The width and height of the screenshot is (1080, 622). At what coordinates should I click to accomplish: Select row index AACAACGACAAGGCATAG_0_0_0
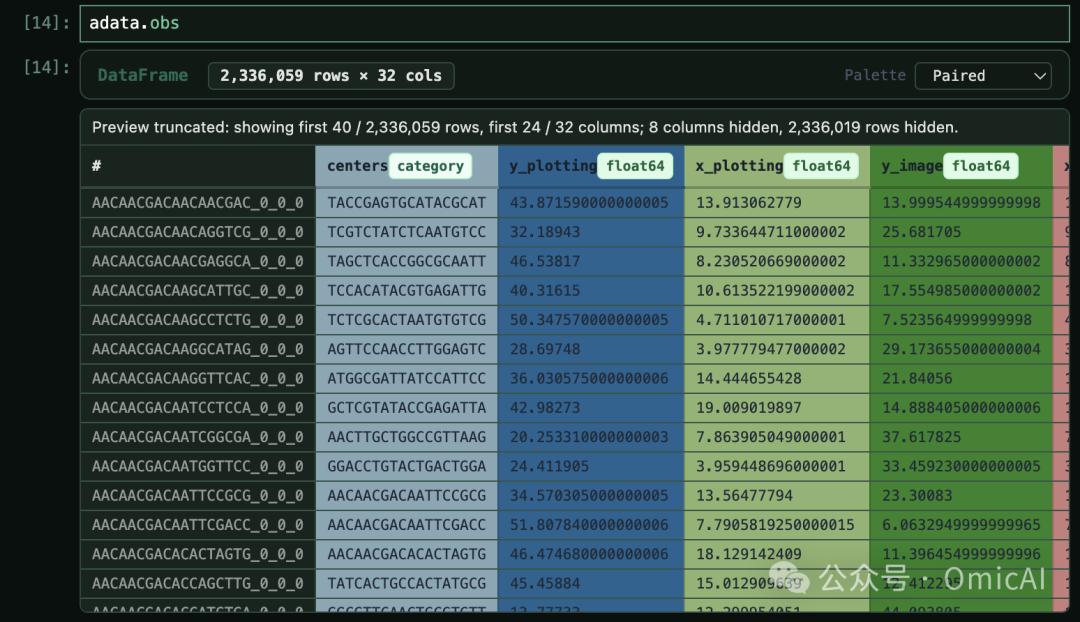198,349
